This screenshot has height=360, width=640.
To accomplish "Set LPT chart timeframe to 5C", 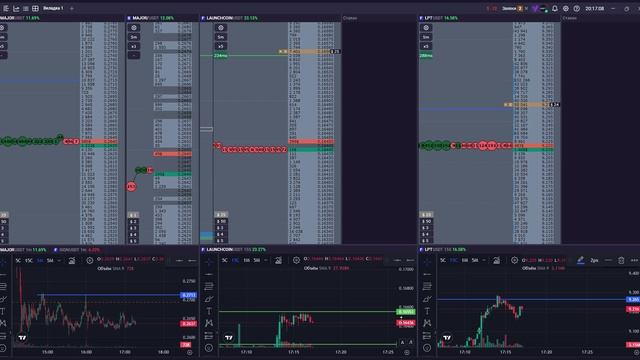I will [443, 260].
